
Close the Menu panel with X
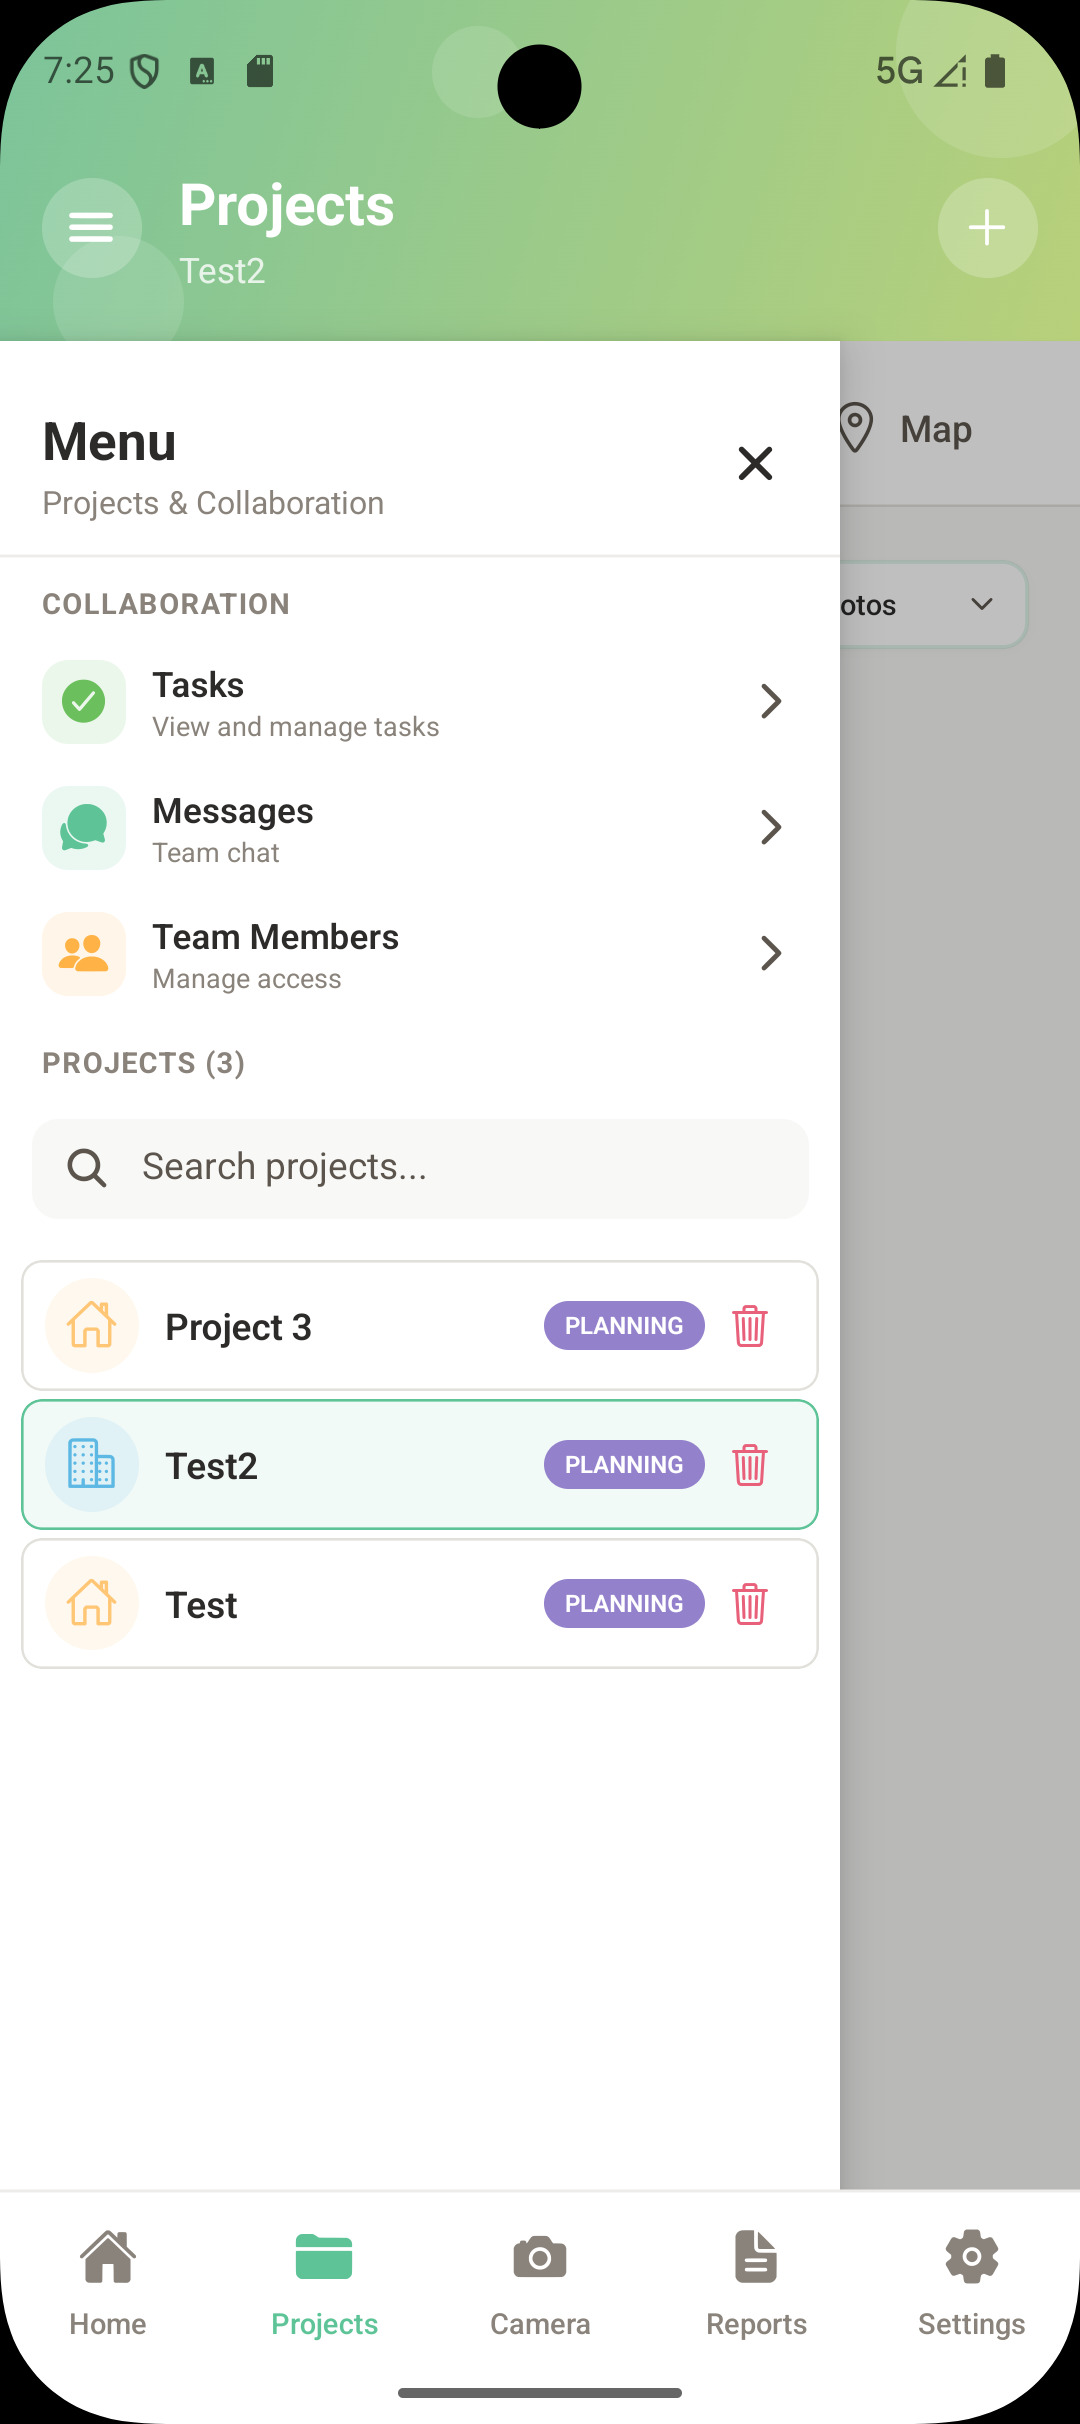755,463
